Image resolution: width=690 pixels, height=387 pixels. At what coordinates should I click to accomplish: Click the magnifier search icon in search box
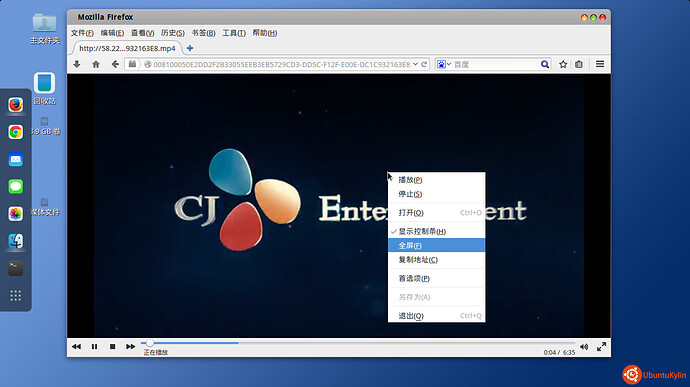(x=545, y=64)
